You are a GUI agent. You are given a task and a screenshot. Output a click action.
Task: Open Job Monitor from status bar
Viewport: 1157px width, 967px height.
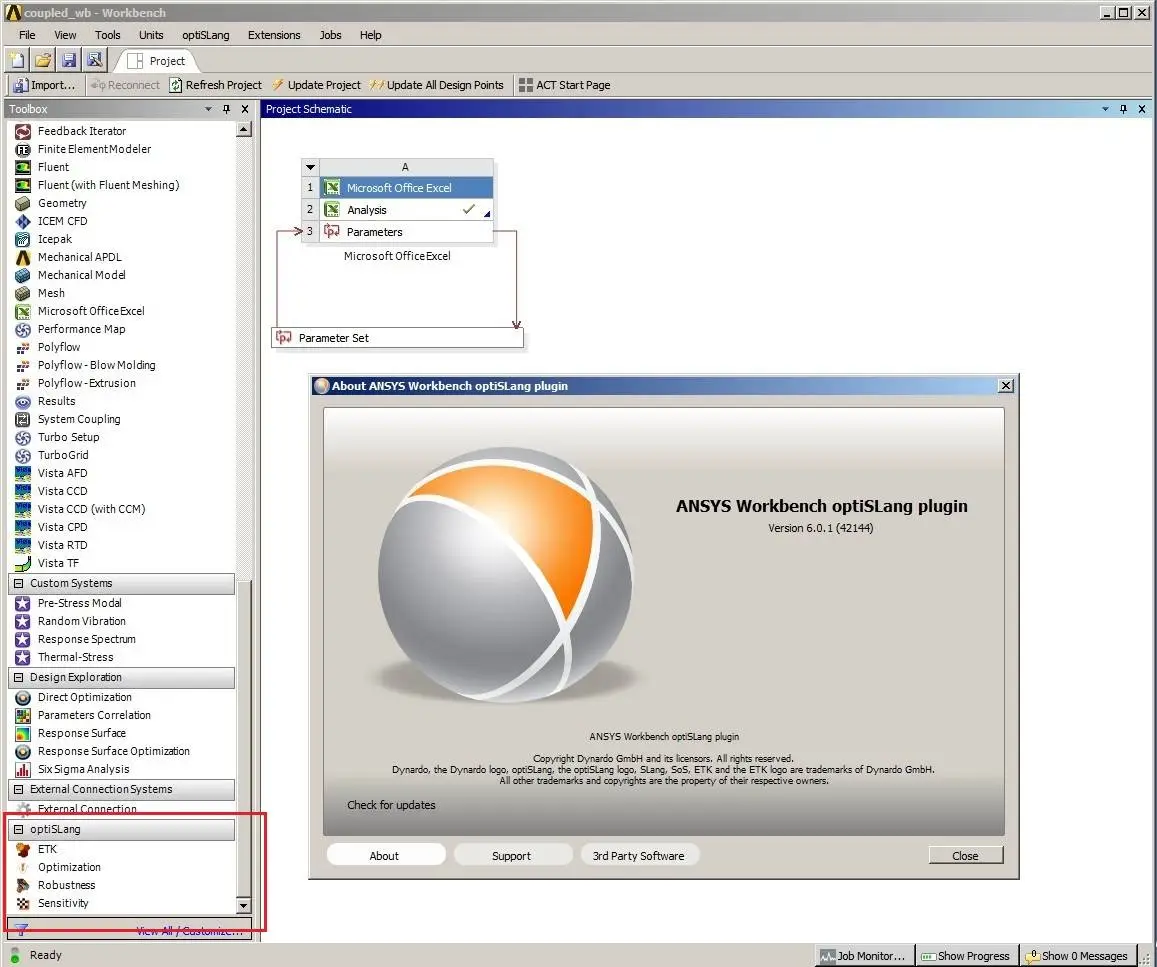coord(865,956)
